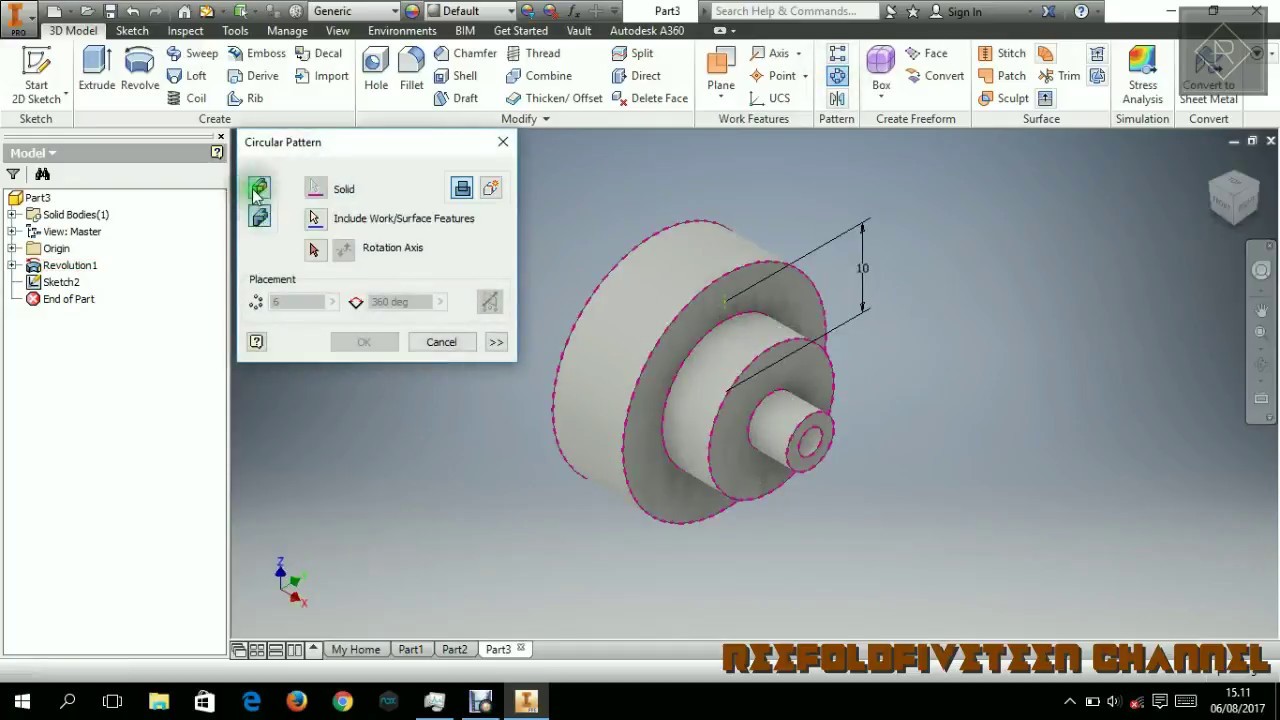Open the Fillet tool

click(411, 69)
